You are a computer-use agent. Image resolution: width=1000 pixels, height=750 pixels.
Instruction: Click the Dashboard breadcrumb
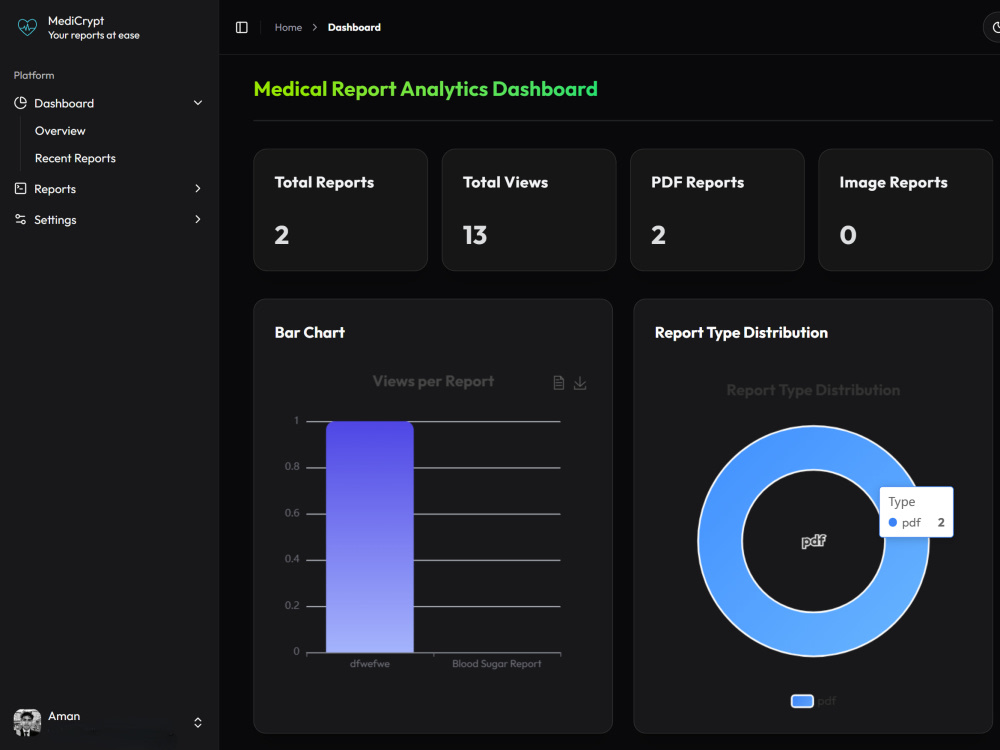coord(354,27)
